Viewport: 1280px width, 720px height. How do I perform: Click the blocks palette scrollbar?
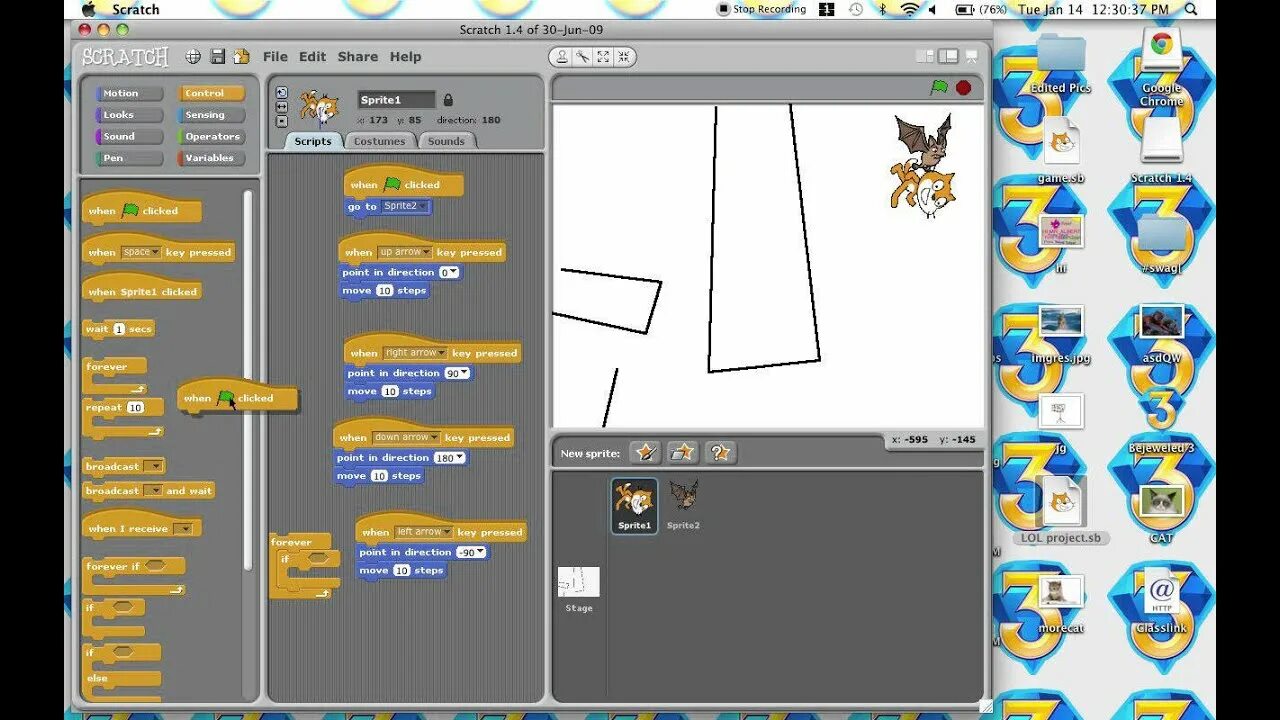tap(248, 380)
